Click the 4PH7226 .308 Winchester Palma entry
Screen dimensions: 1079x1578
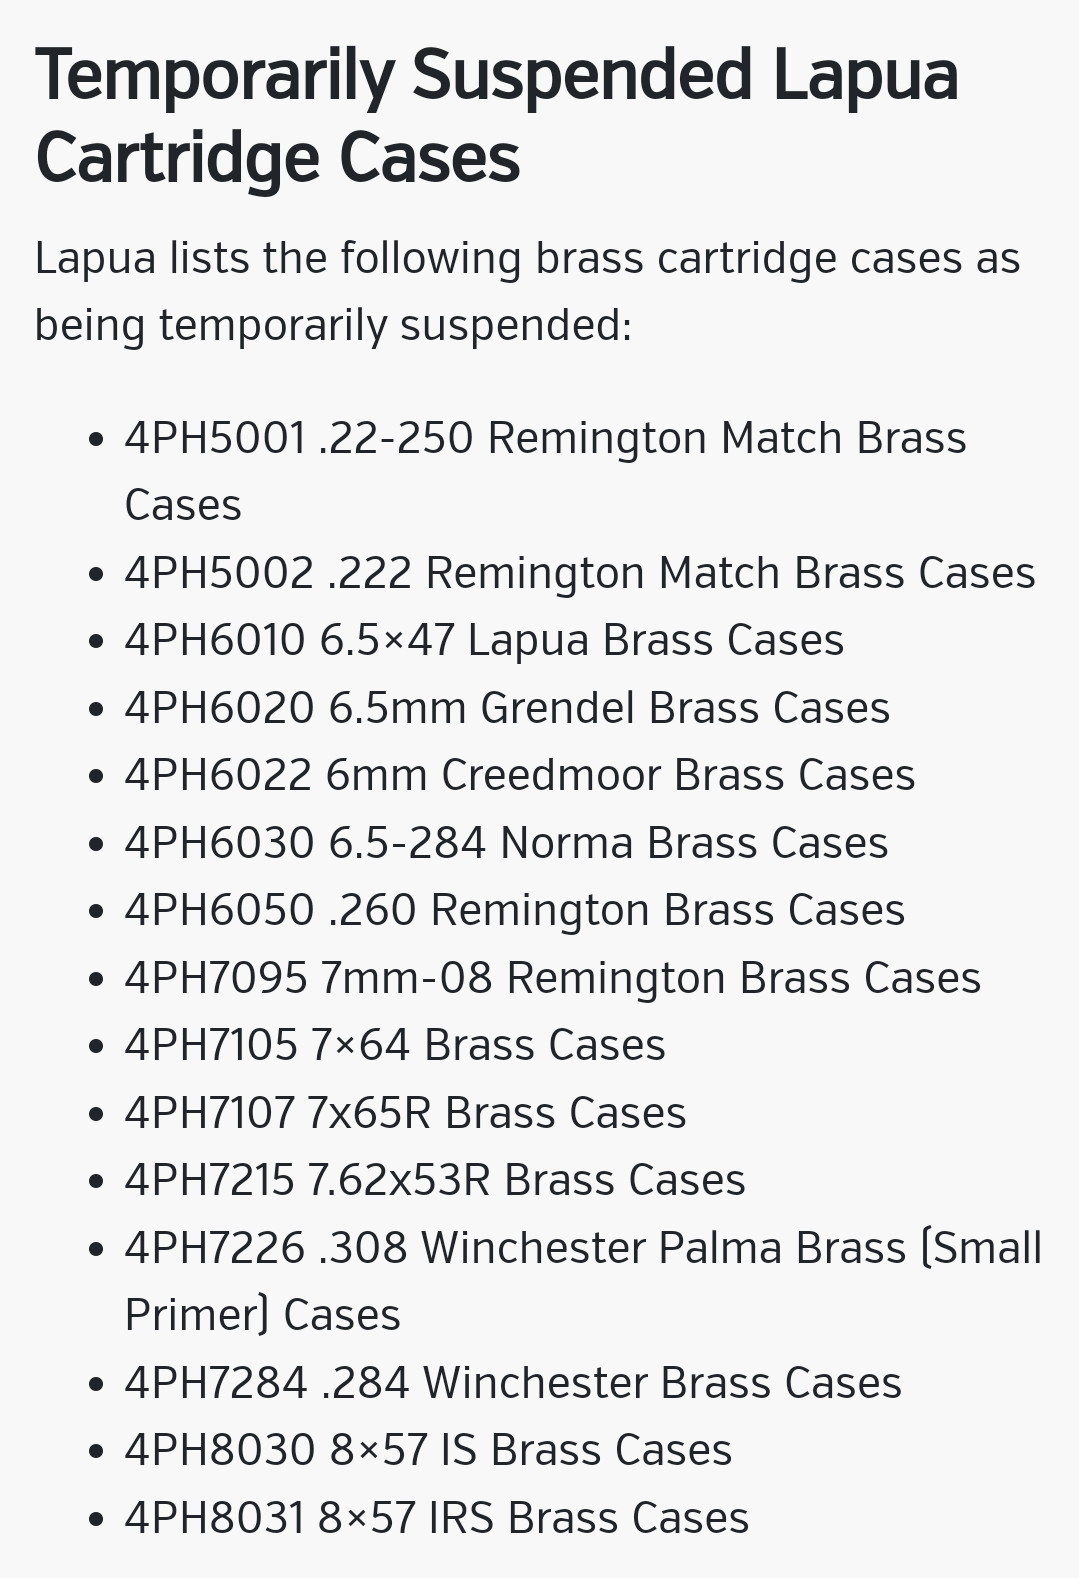[584, 1281]
